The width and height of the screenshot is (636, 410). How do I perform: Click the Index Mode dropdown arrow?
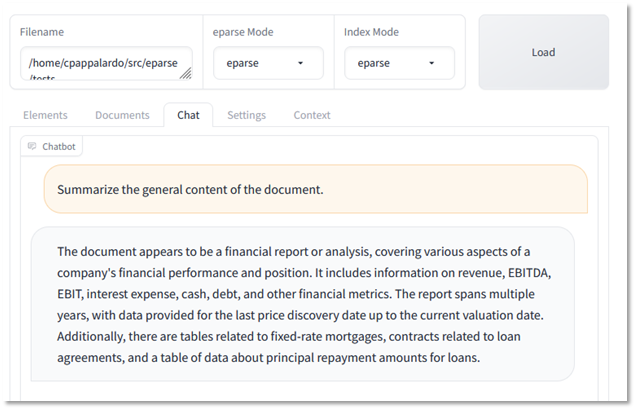pyautogui.click(x=432, y=63)
